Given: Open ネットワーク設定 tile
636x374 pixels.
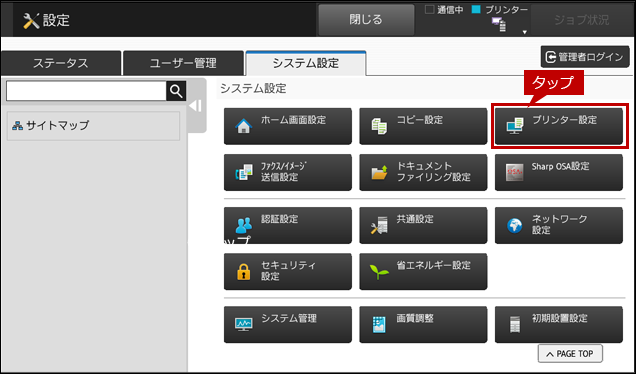Looking at the screenshot, I should click(559, 226).
